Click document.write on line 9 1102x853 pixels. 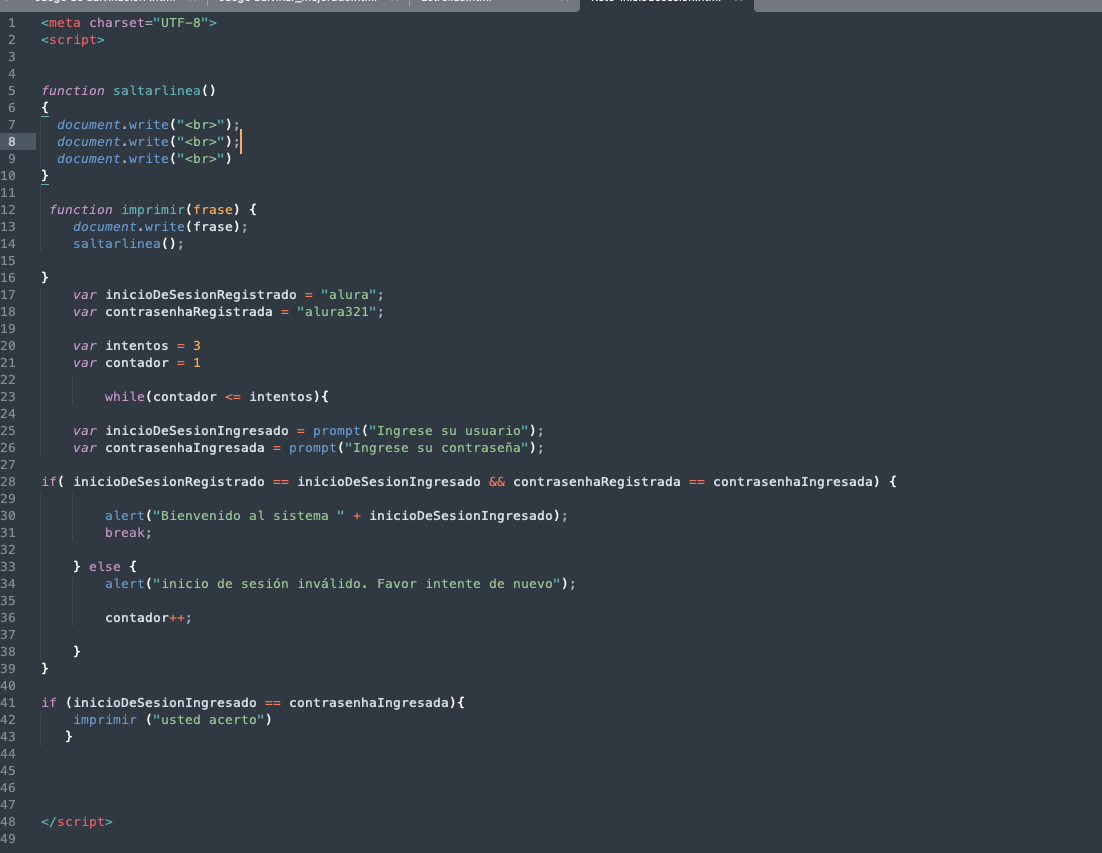pos(113,159)
